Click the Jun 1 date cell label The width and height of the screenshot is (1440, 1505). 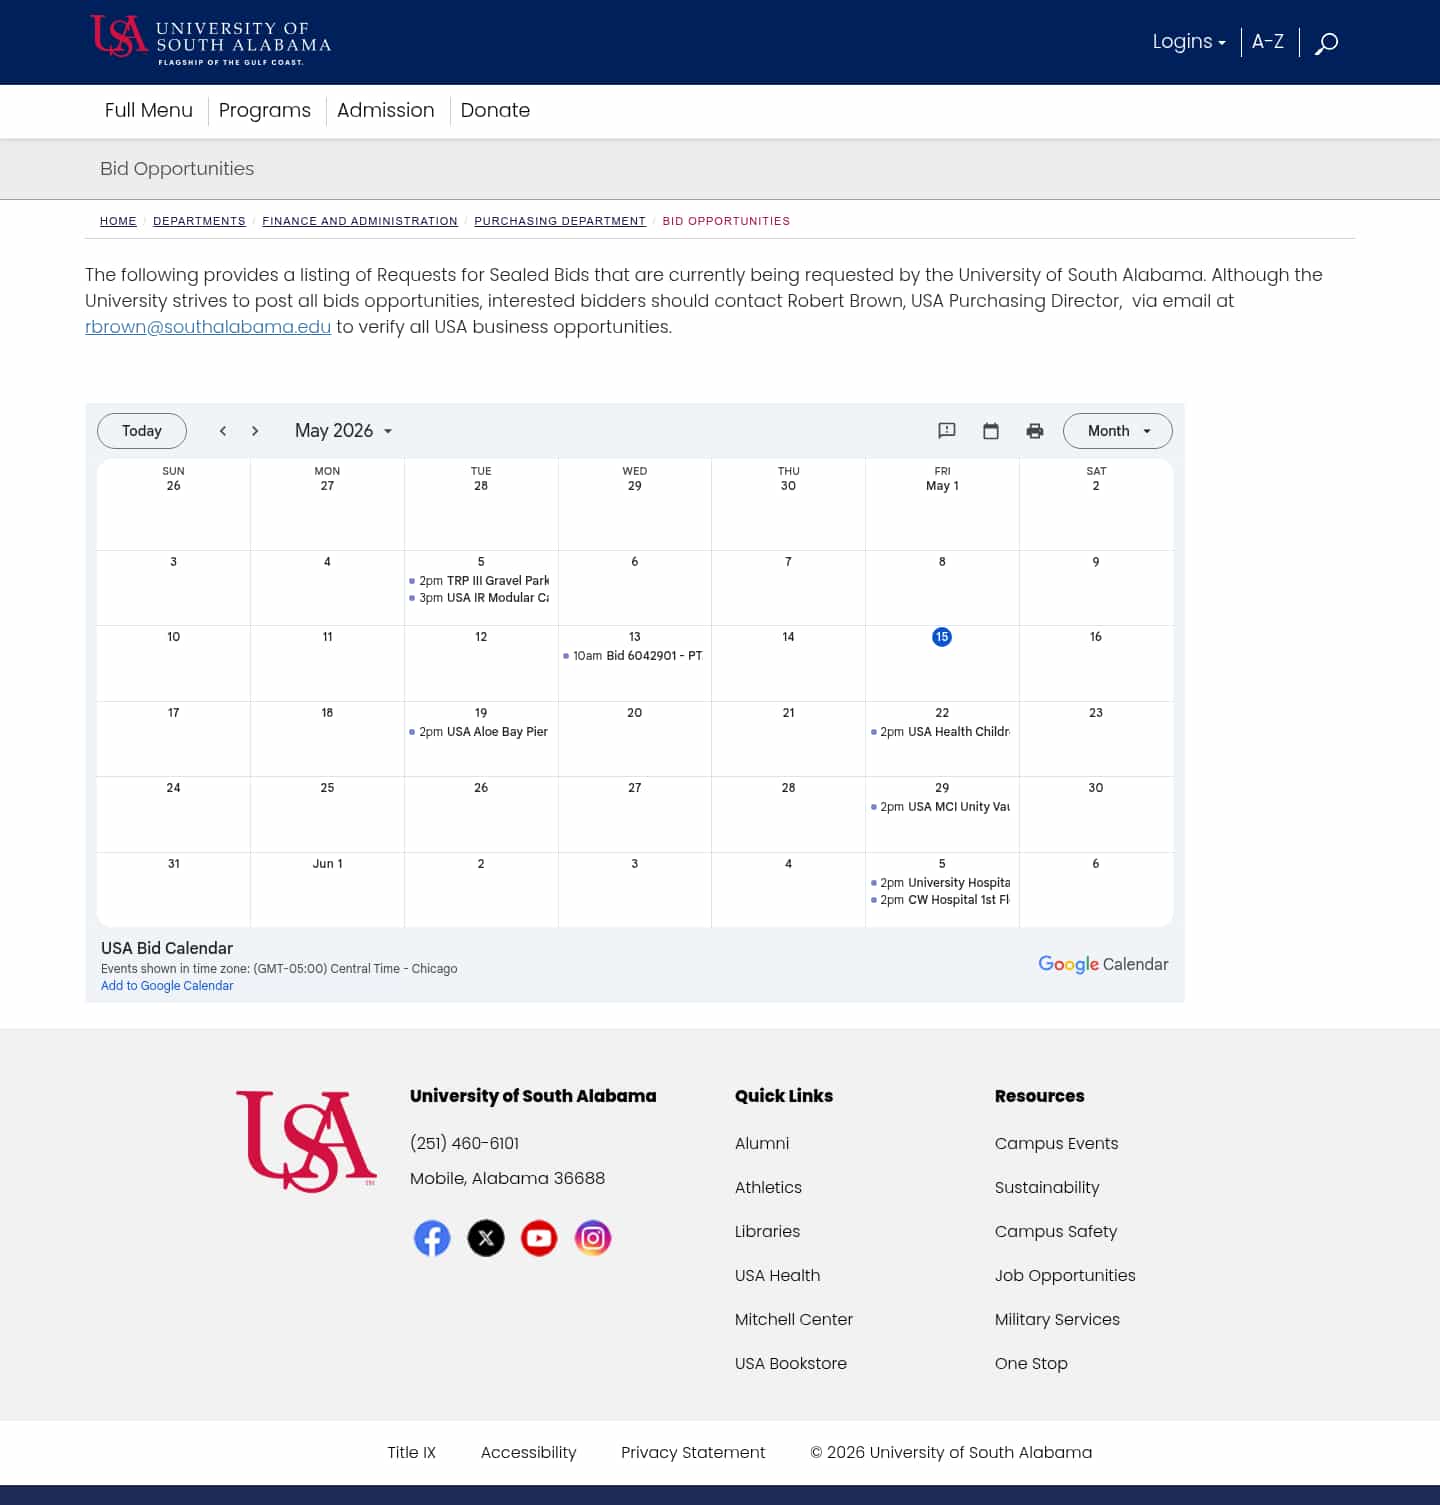327,864
